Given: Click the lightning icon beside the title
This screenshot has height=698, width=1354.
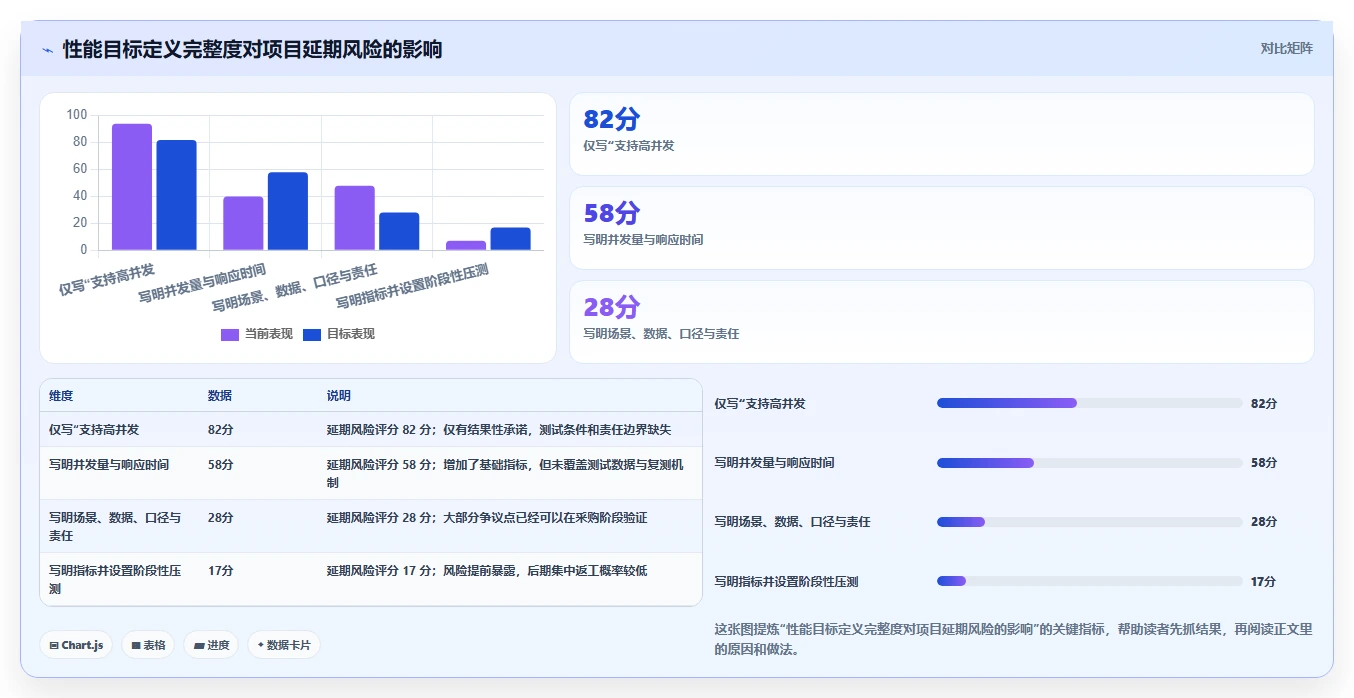Looking at the screenshot, I should [x=48, y=49].
